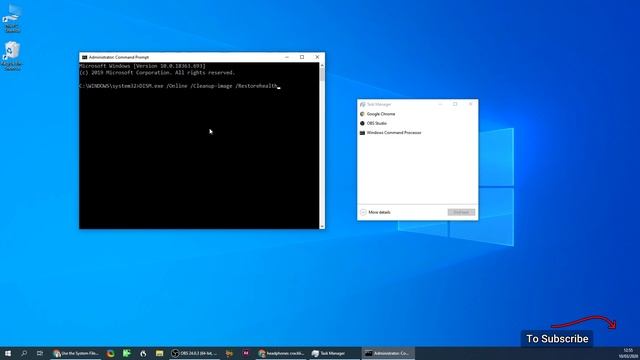640x360 pixels.
Task: Maximize the Task Manager window
Action: [455, 104]
